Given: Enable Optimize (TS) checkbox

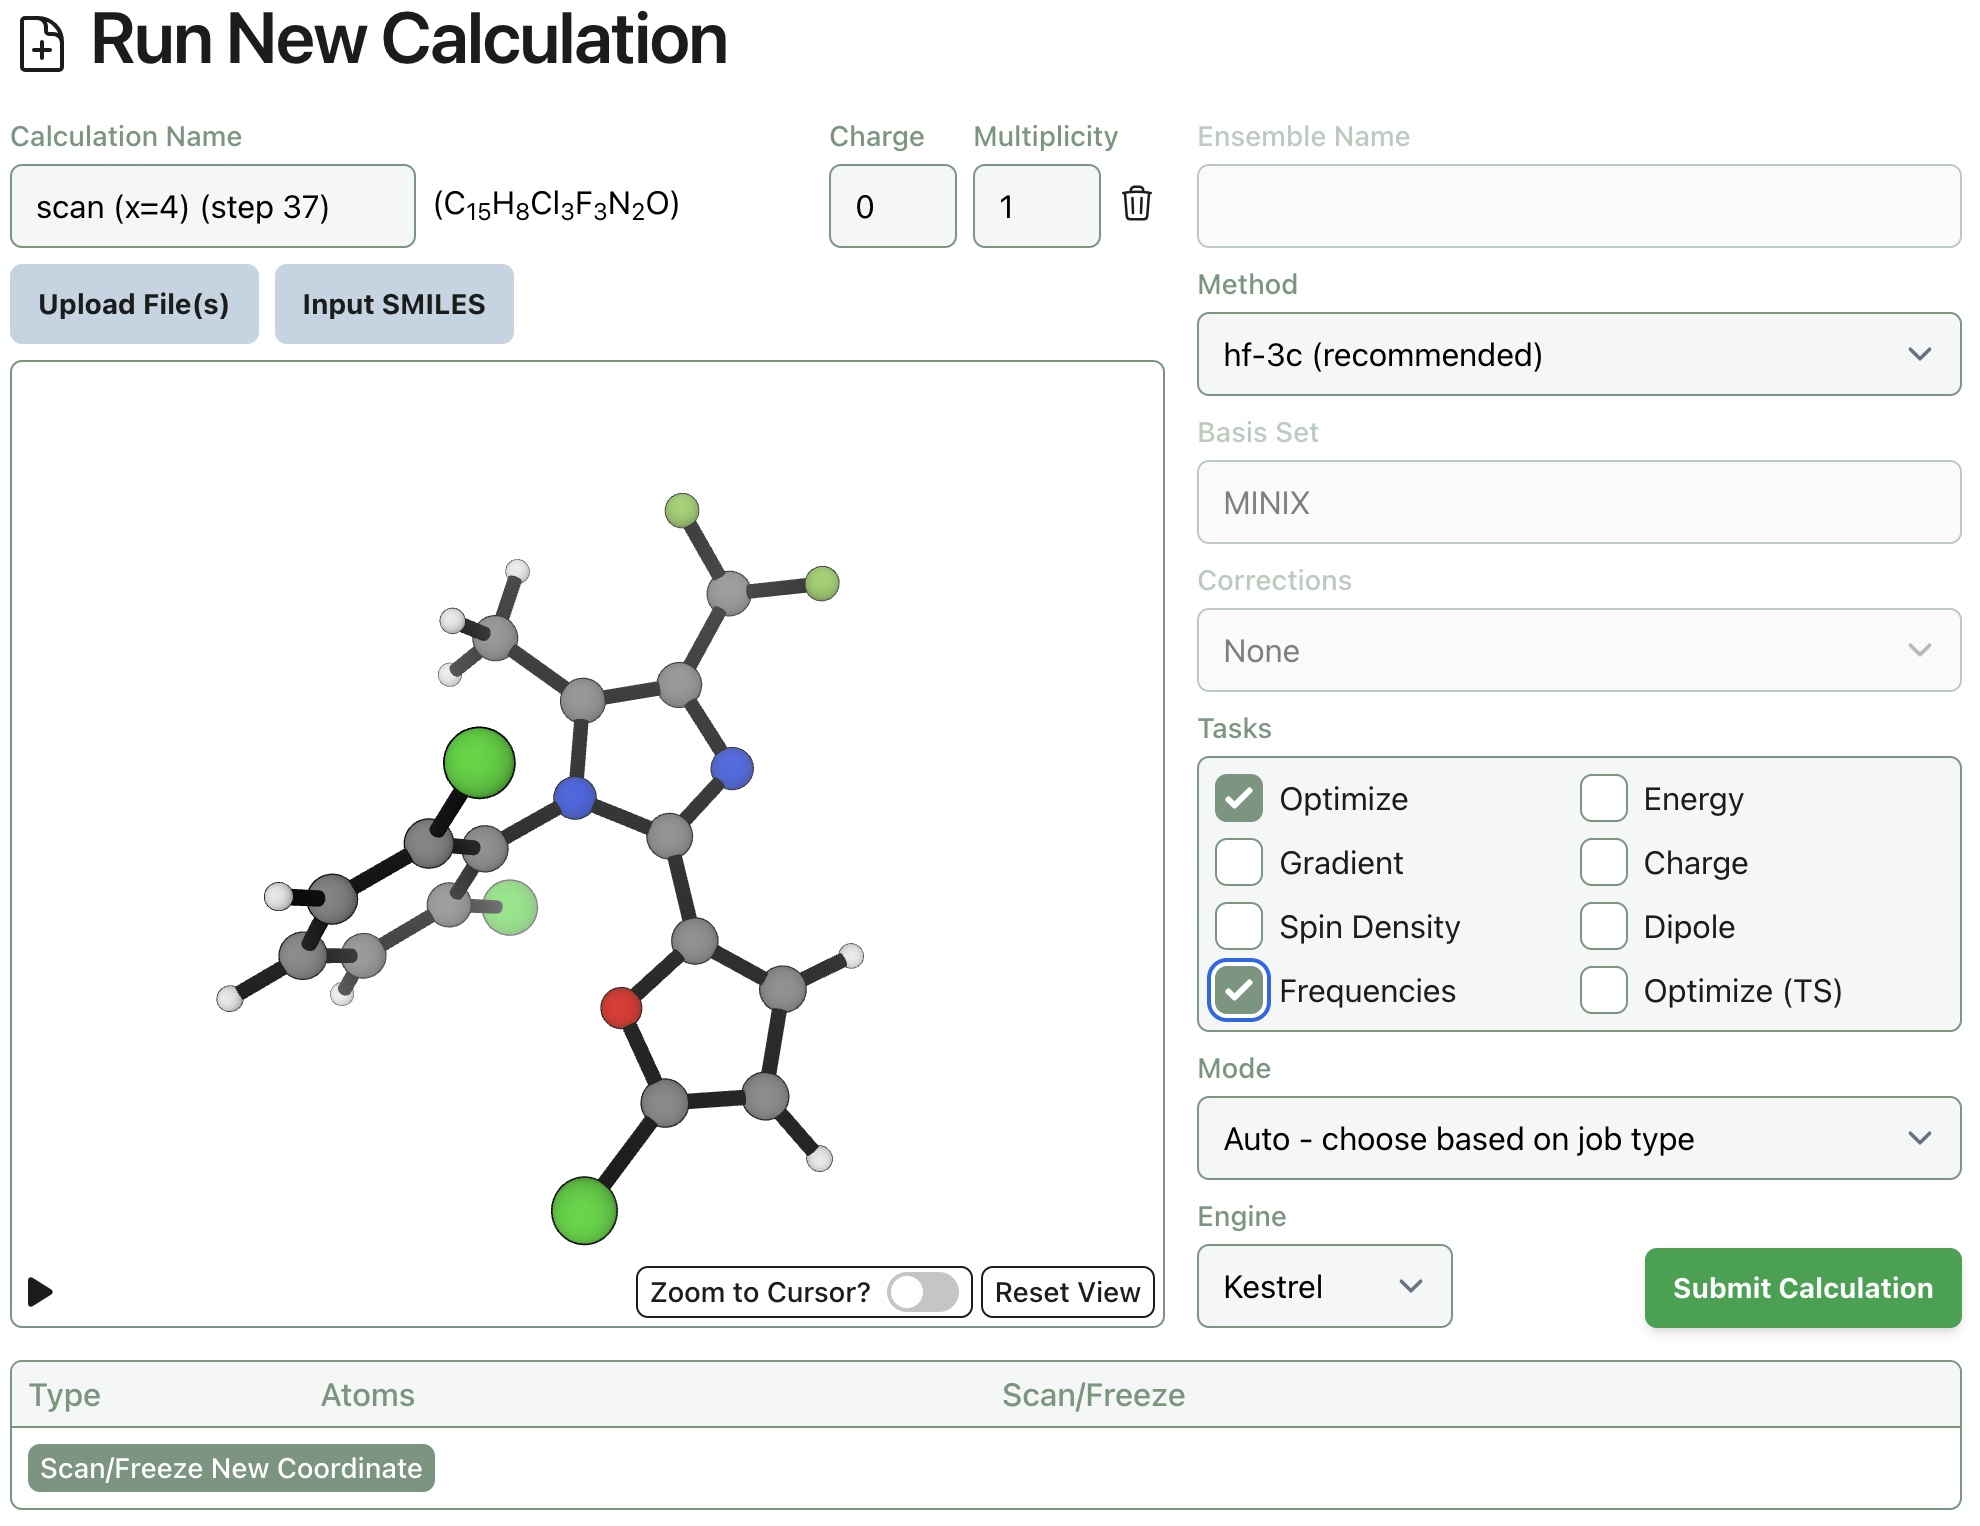Looking at the screenshot, I should point(1603,990).
